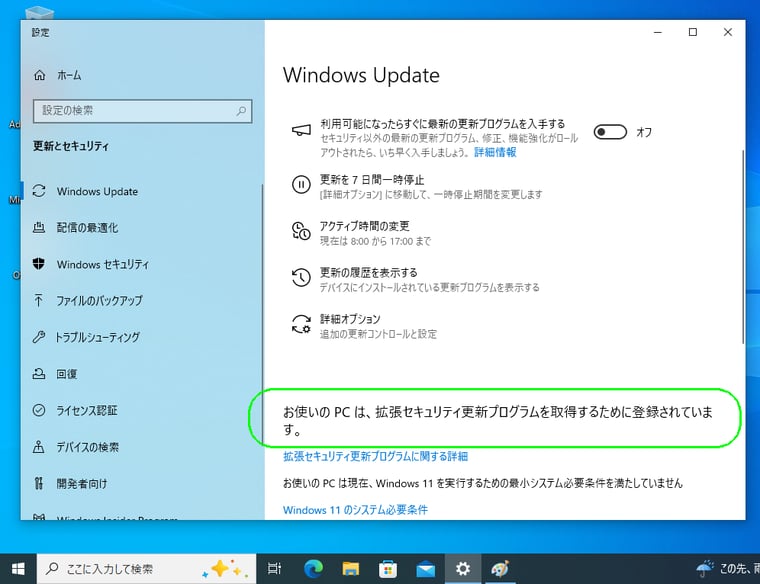Image resolution: width=760 pixels, height=584 pixels.
Task: Maximize the Settings window
Action: point(693,32)
